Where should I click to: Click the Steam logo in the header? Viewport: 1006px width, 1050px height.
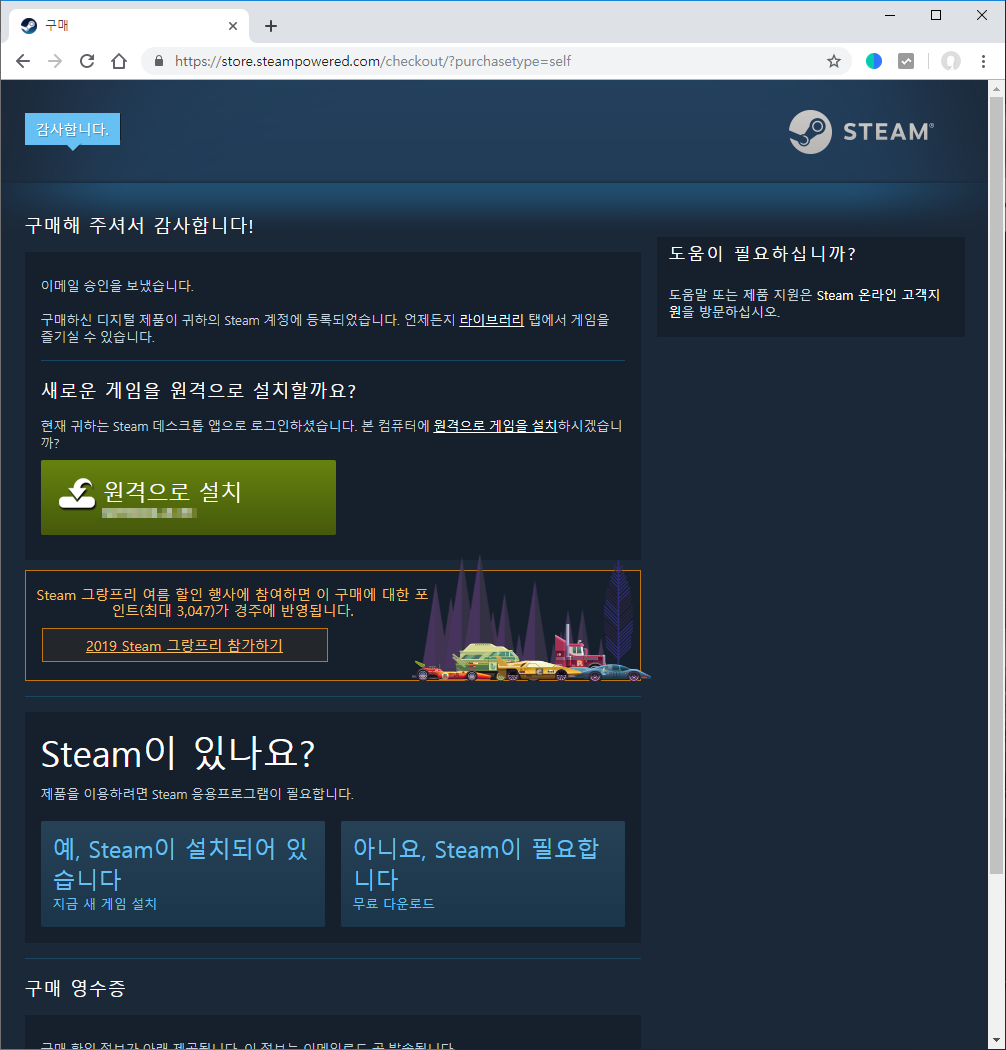(x=861, y=132)
